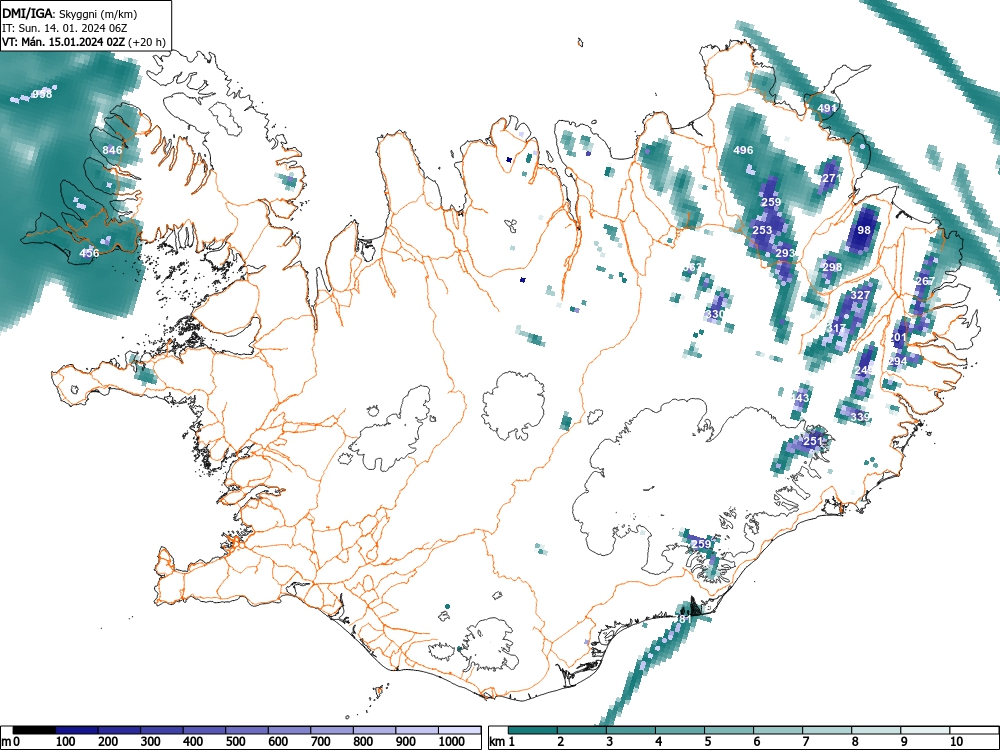Screen dimensions: 1000x750
Task: Click the '(+20 h)' forecast offset text
Action: [x=147, y=42]
